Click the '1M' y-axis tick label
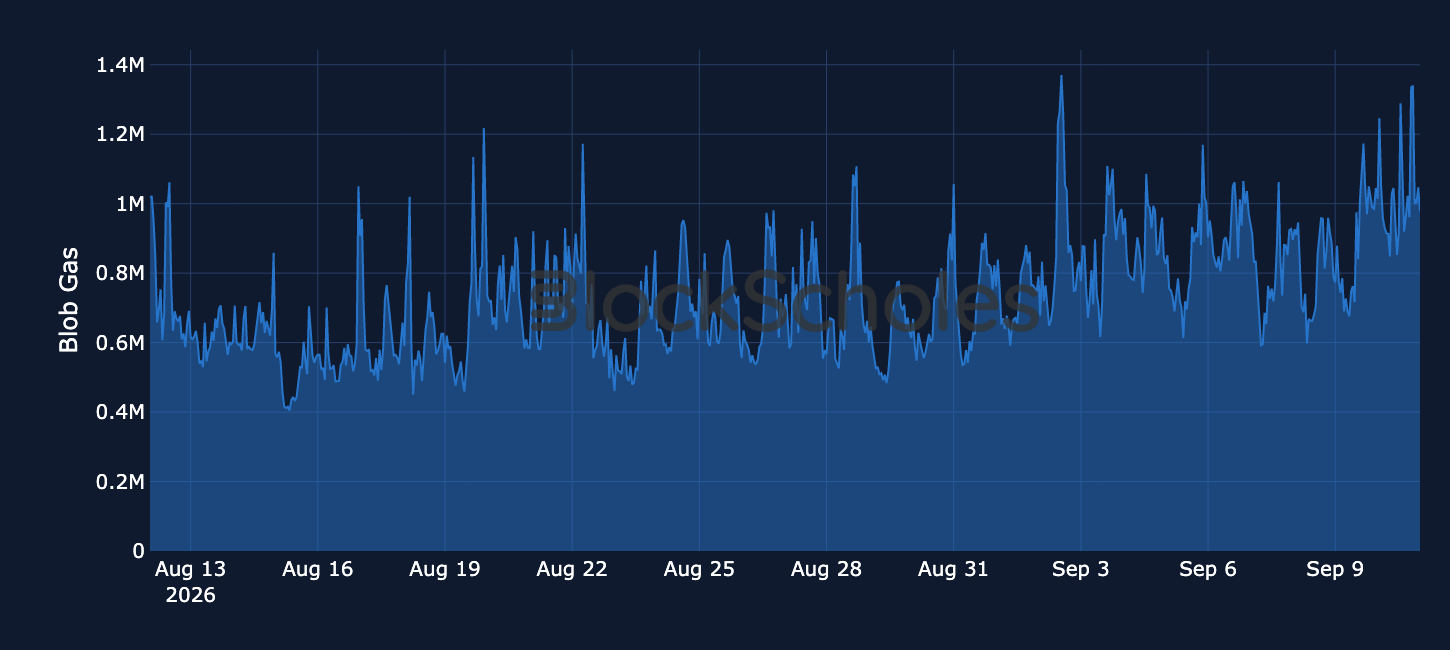 [130, 204]
